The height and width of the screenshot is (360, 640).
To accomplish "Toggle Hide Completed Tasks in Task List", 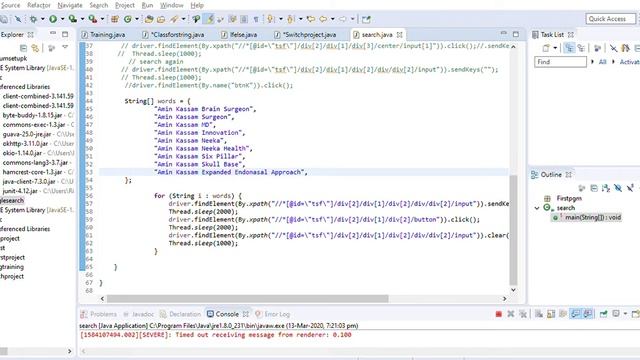I will pos(613,48).
